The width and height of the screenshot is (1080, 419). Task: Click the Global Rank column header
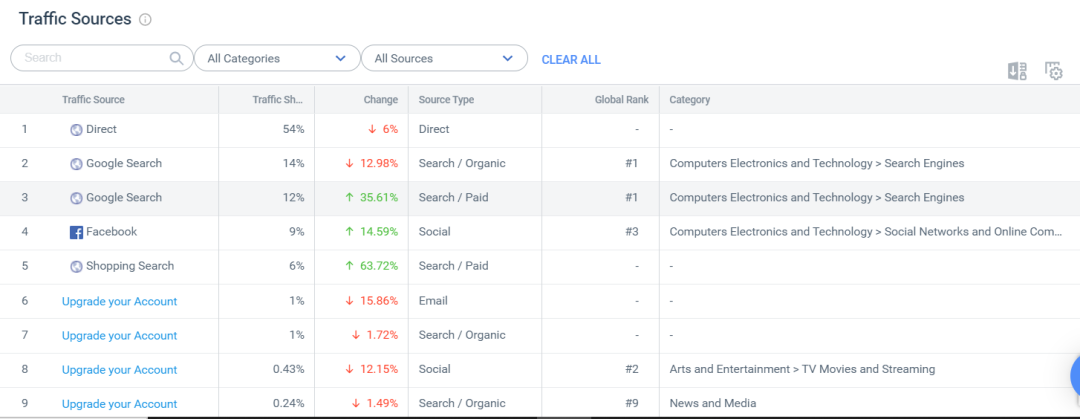(621, 100)
